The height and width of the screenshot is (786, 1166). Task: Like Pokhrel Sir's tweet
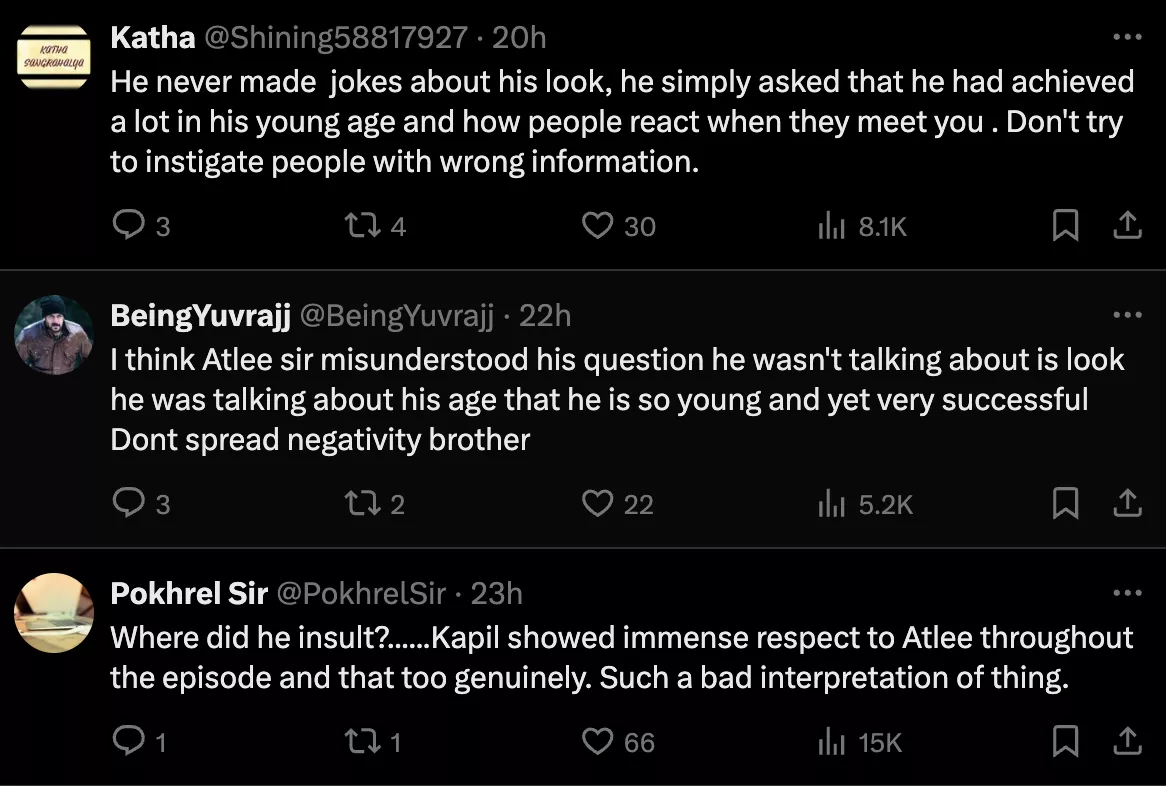(597, 741)
